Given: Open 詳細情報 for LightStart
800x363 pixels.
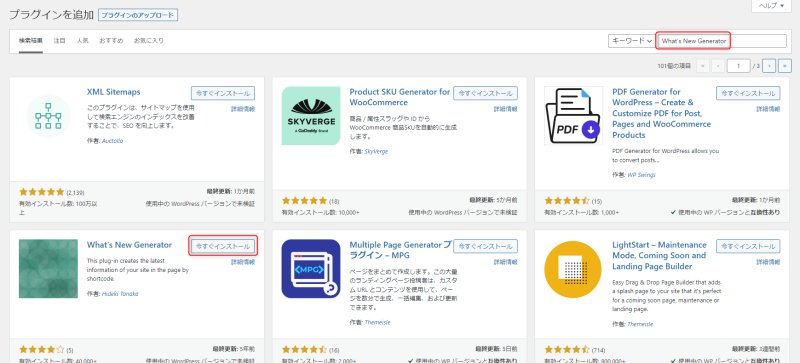Looking at the screenshot, I should point(768,262).
